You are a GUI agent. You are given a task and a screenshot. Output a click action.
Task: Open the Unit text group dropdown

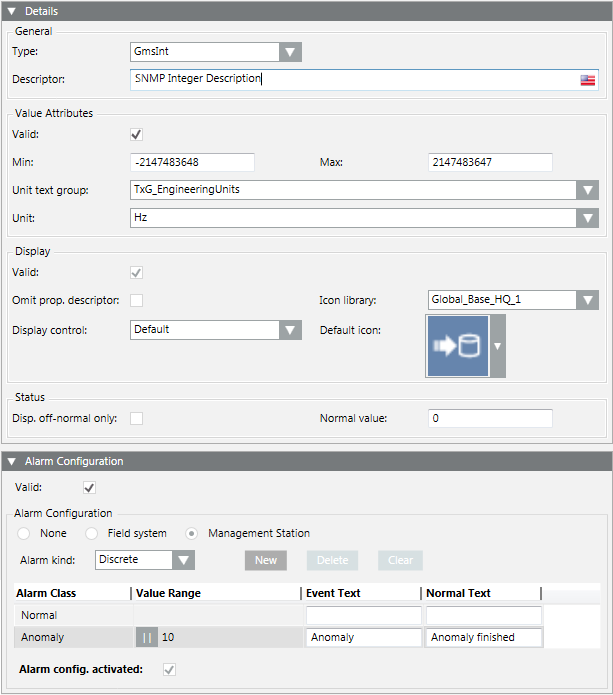587,190
